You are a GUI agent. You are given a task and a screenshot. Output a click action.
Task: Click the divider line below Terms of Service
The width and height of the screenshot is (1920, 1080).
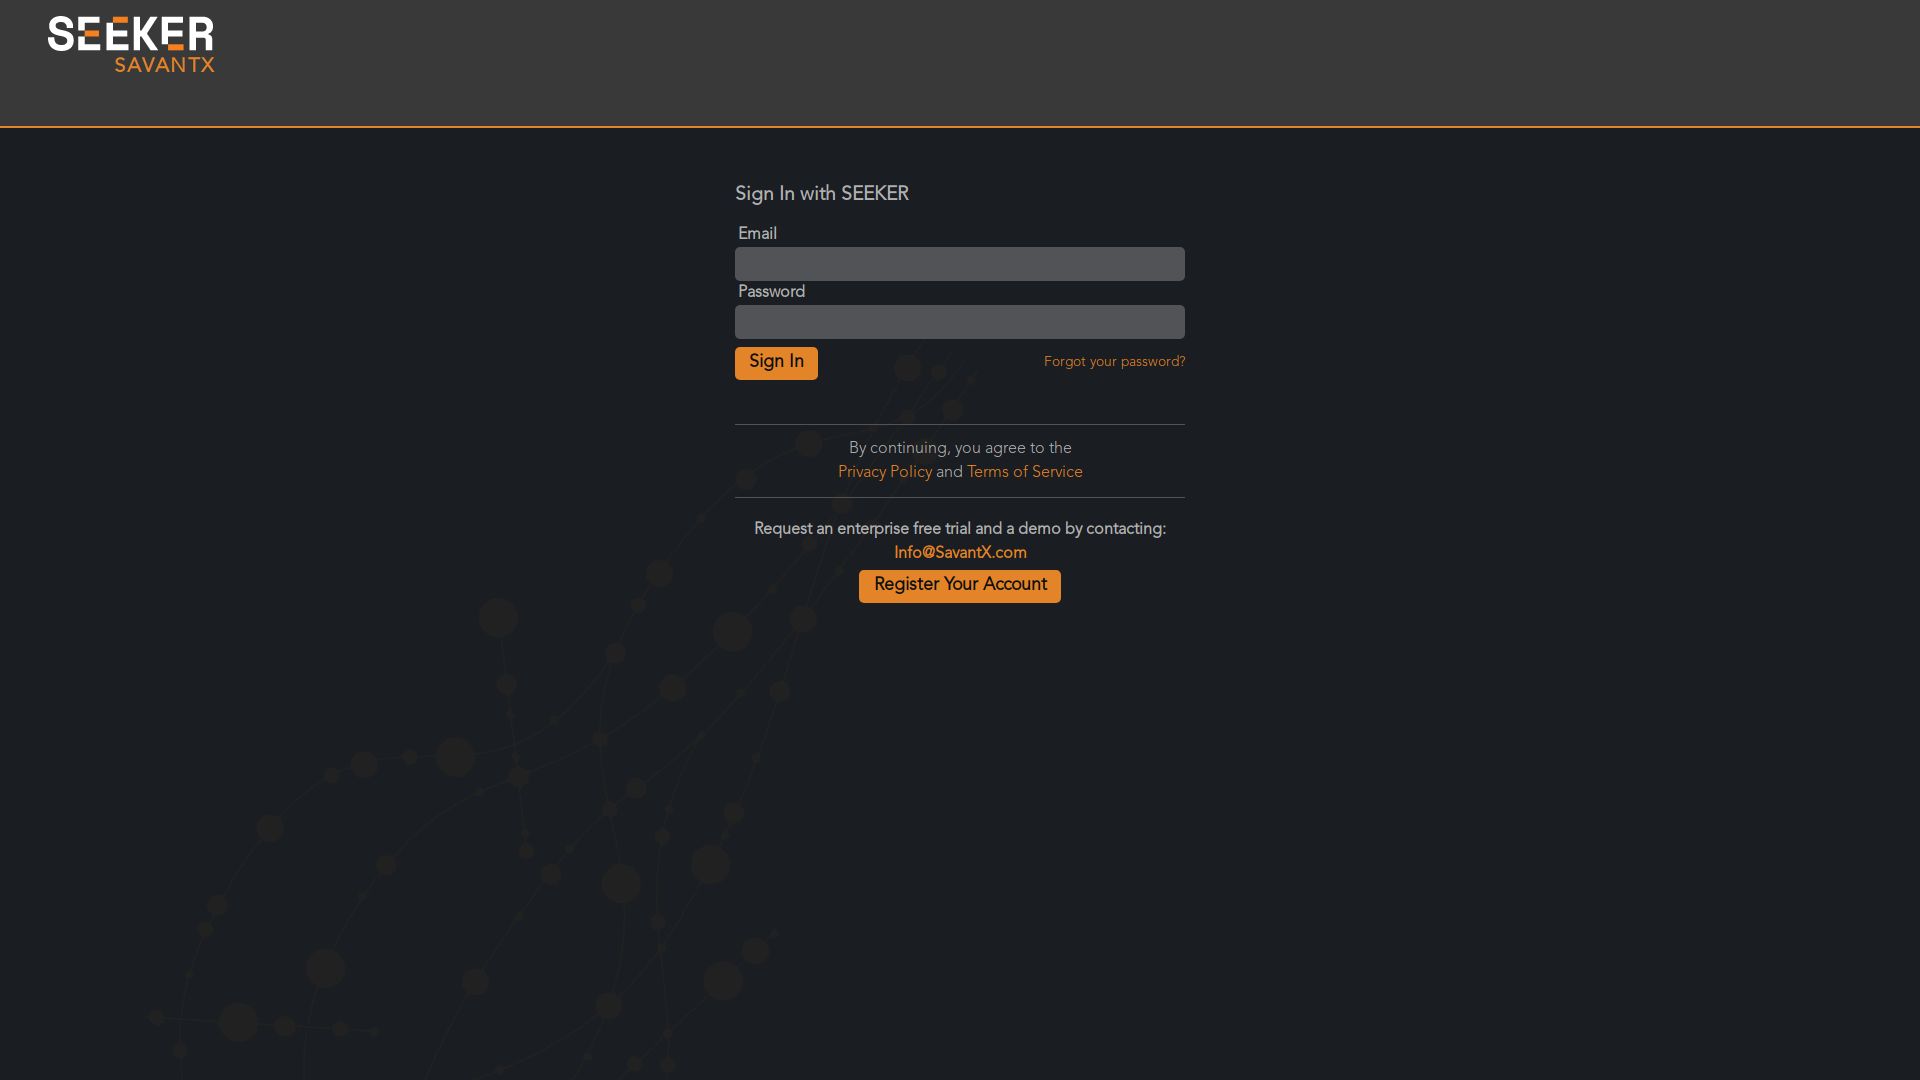point(960,497)
